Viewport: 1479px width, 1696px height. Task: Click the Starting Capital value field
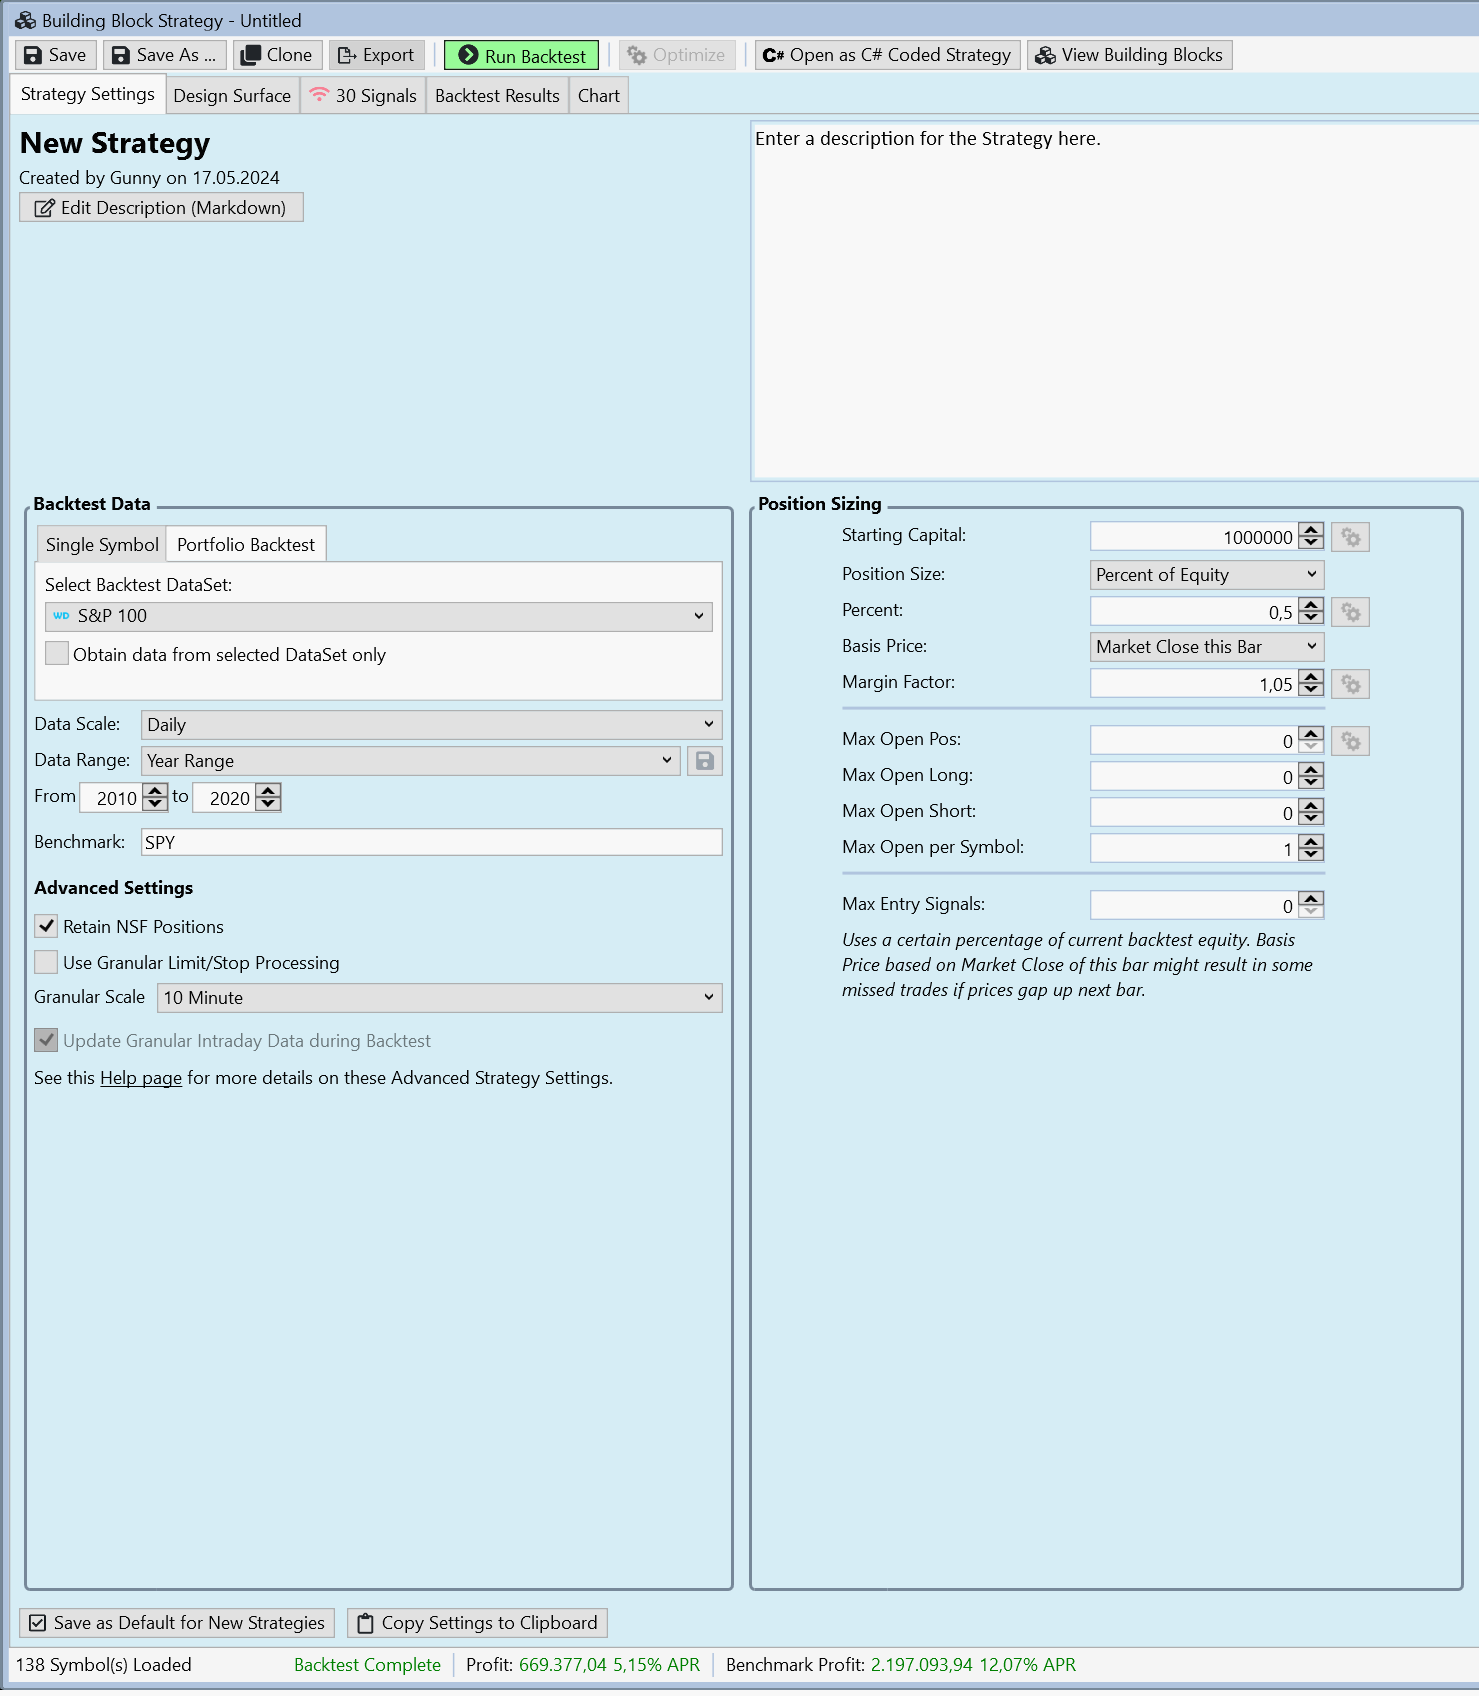pos(1194,537)
